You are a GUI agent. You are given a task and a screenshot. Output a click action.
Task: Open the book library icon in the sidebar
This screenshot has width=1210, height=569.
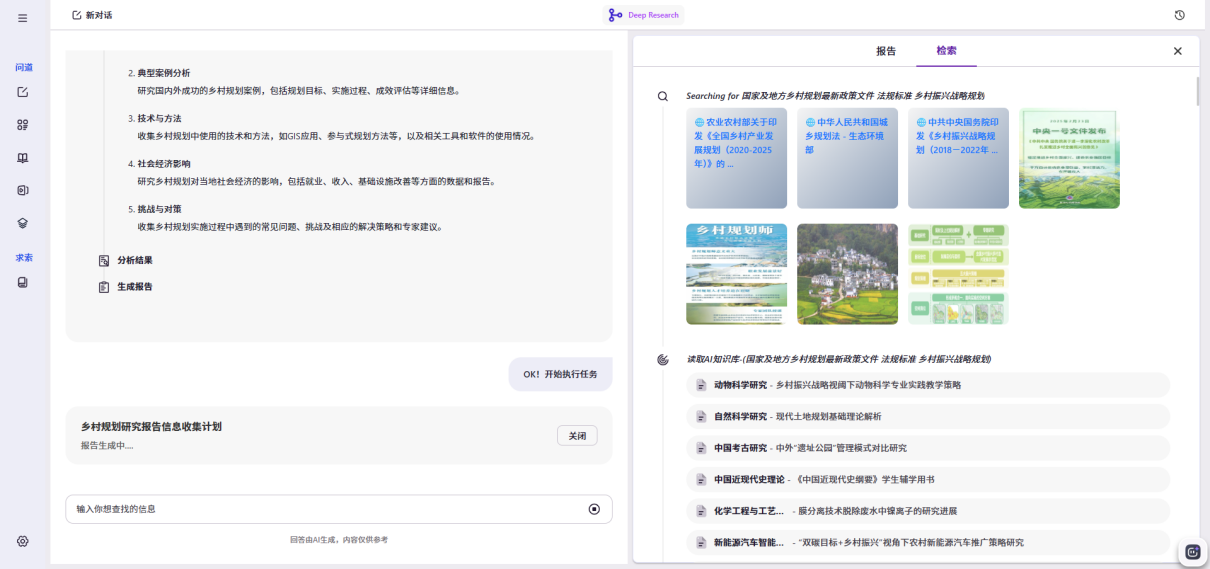coord(23,158)
